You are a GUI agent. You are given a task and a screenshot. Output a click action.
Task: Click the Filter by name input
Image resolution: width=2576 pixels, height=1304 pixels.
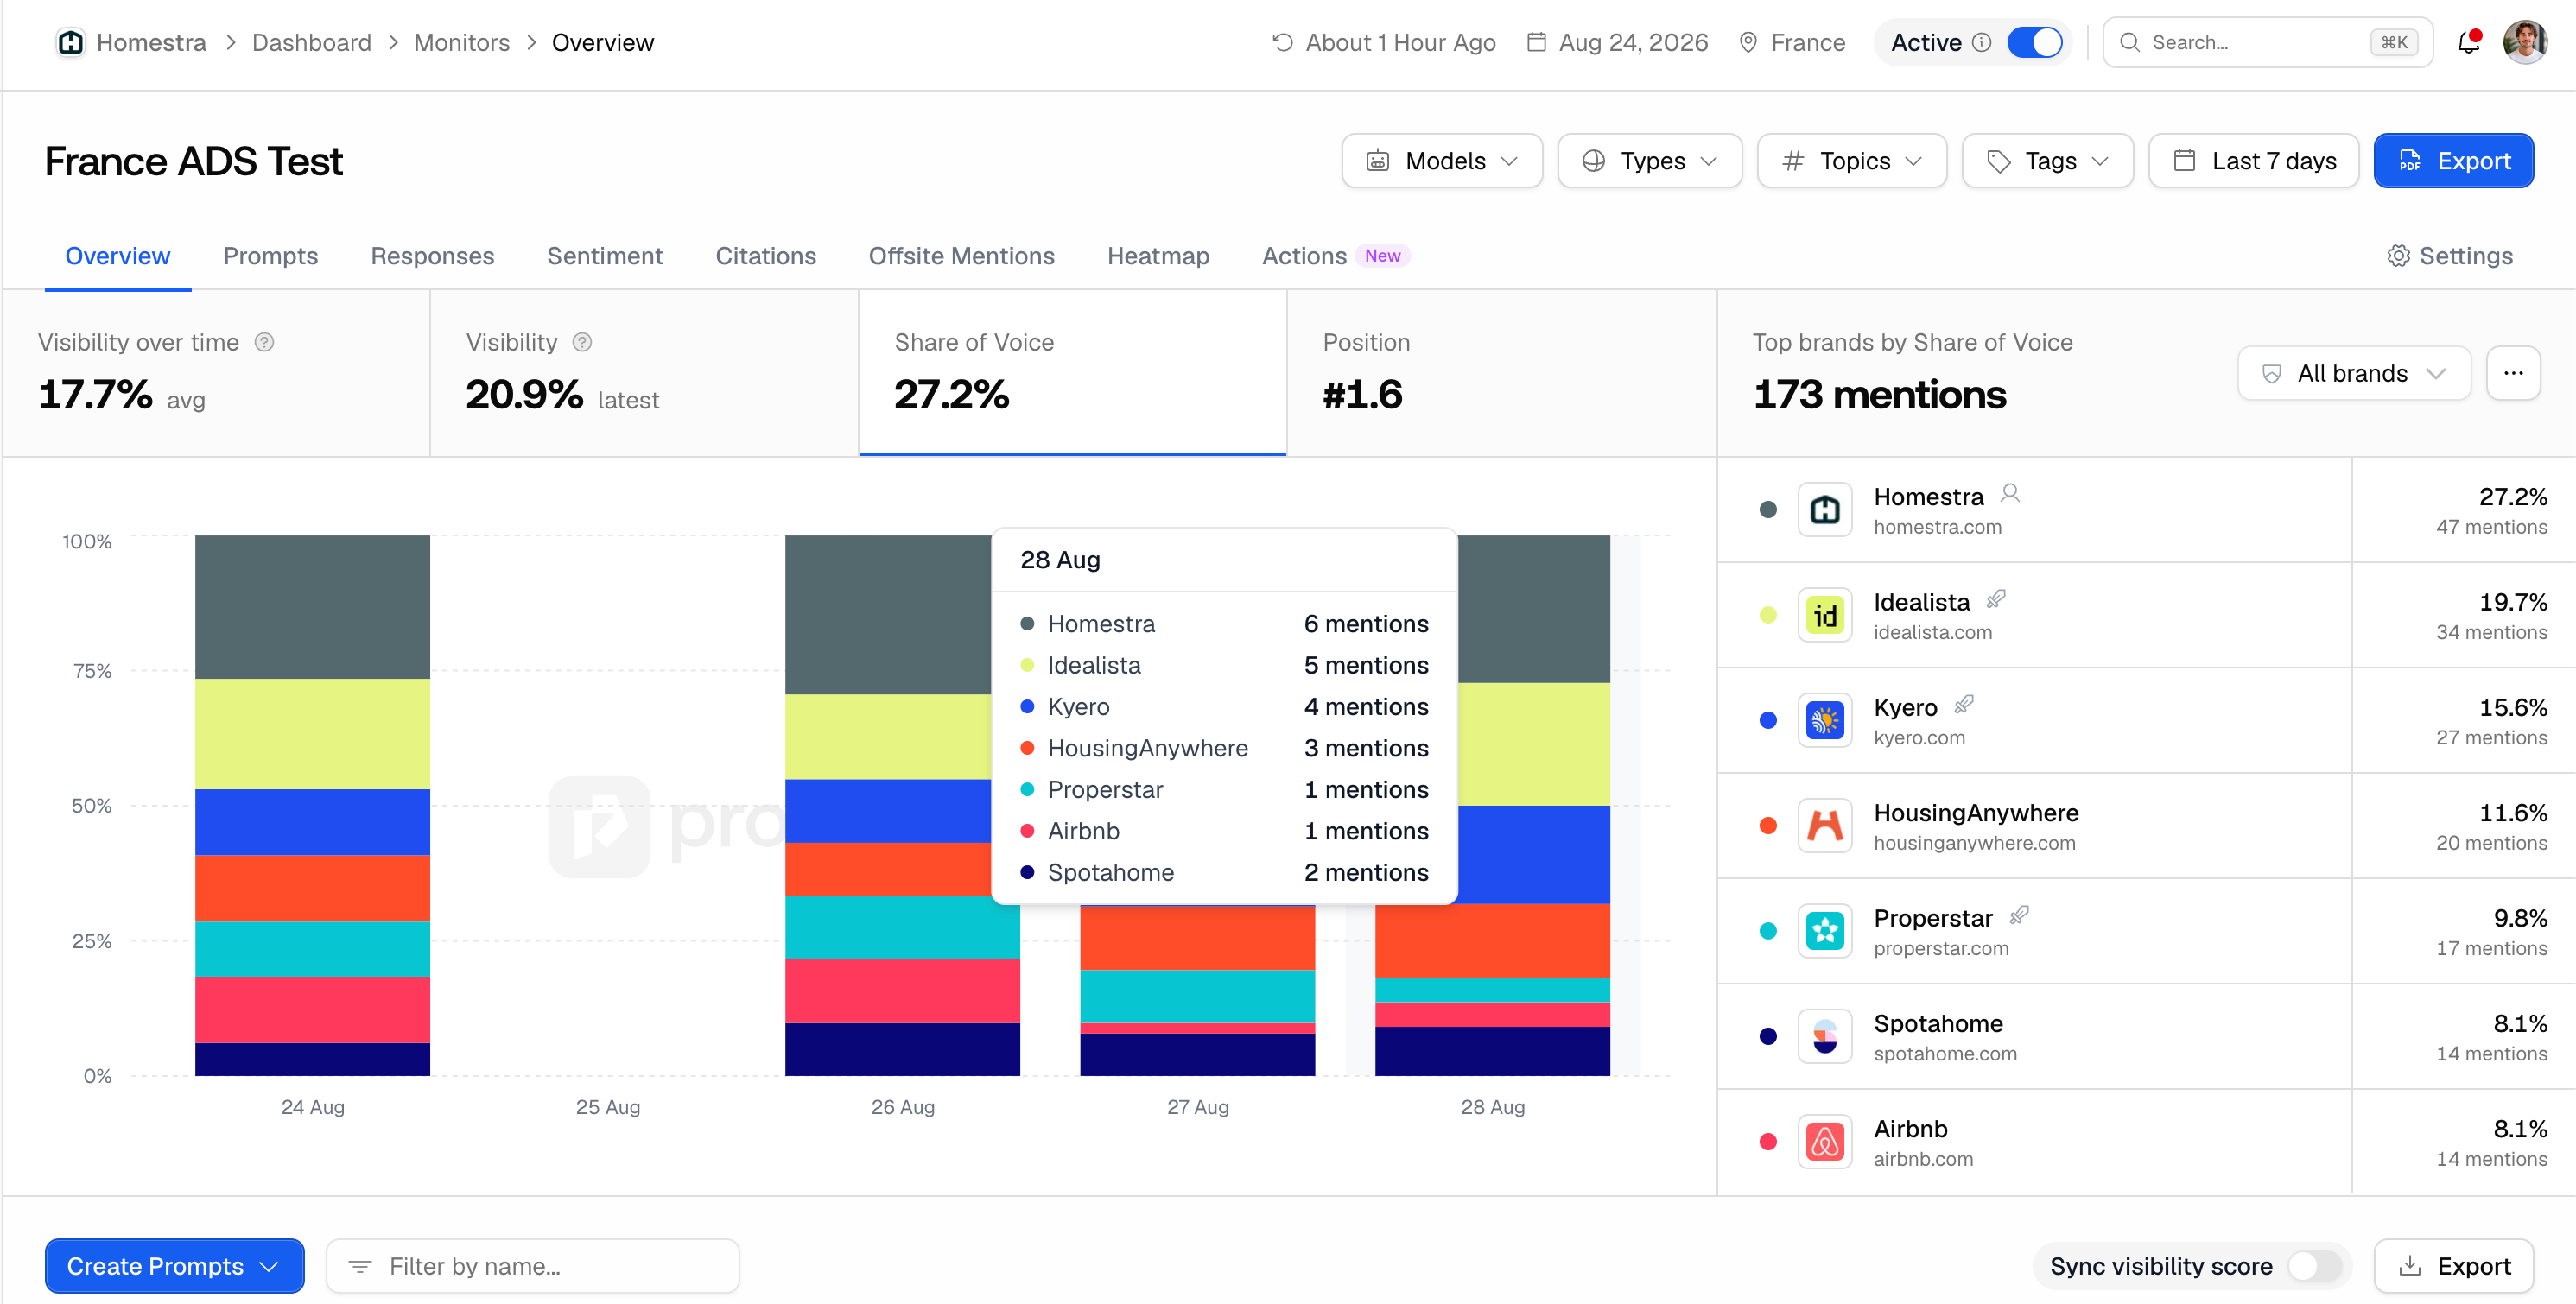[533, 1266]
